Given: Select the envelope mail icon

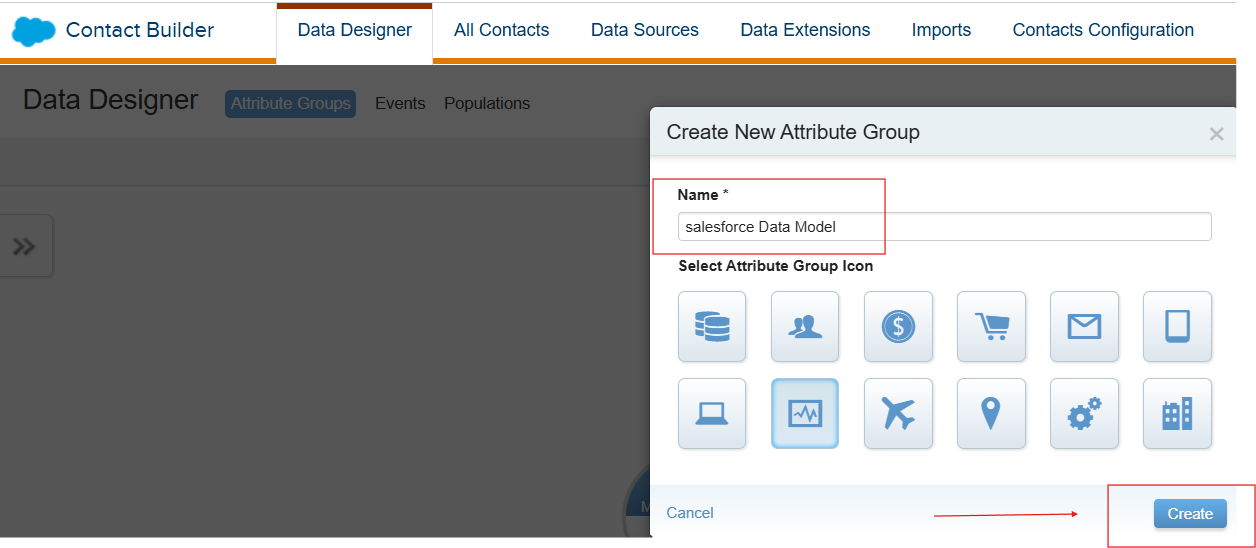Looking at the screenshot, I should 1084,326.
